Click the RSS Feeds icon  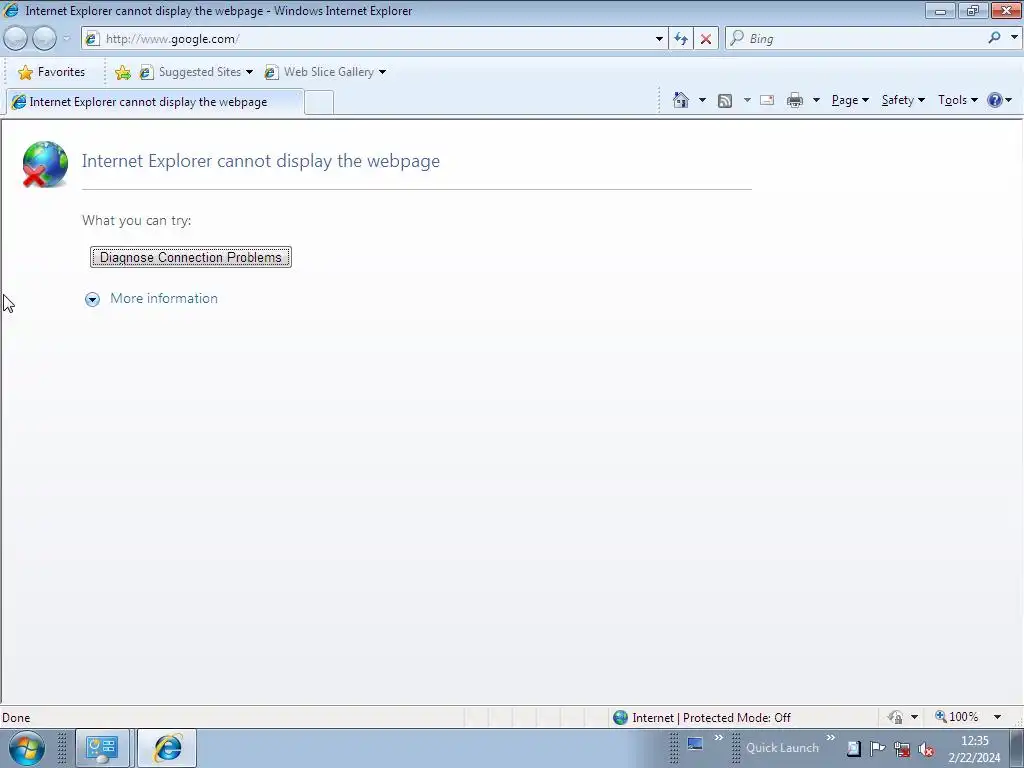[725, 101]
